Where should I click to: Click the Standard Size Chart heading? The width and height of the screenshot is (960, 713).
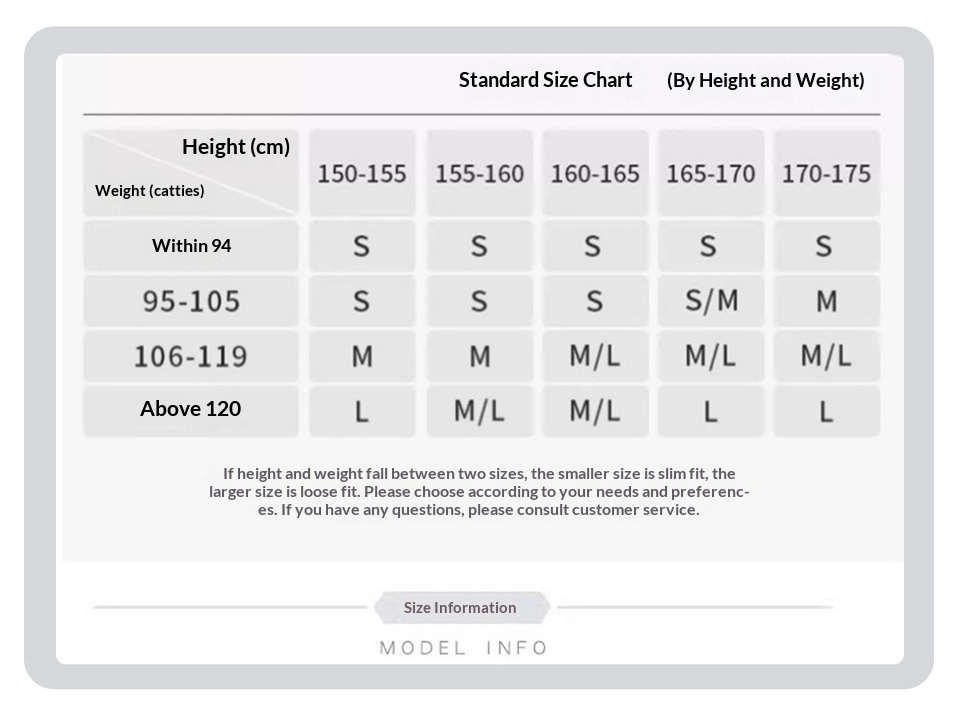pyautogui.click(x=545, y=80)
